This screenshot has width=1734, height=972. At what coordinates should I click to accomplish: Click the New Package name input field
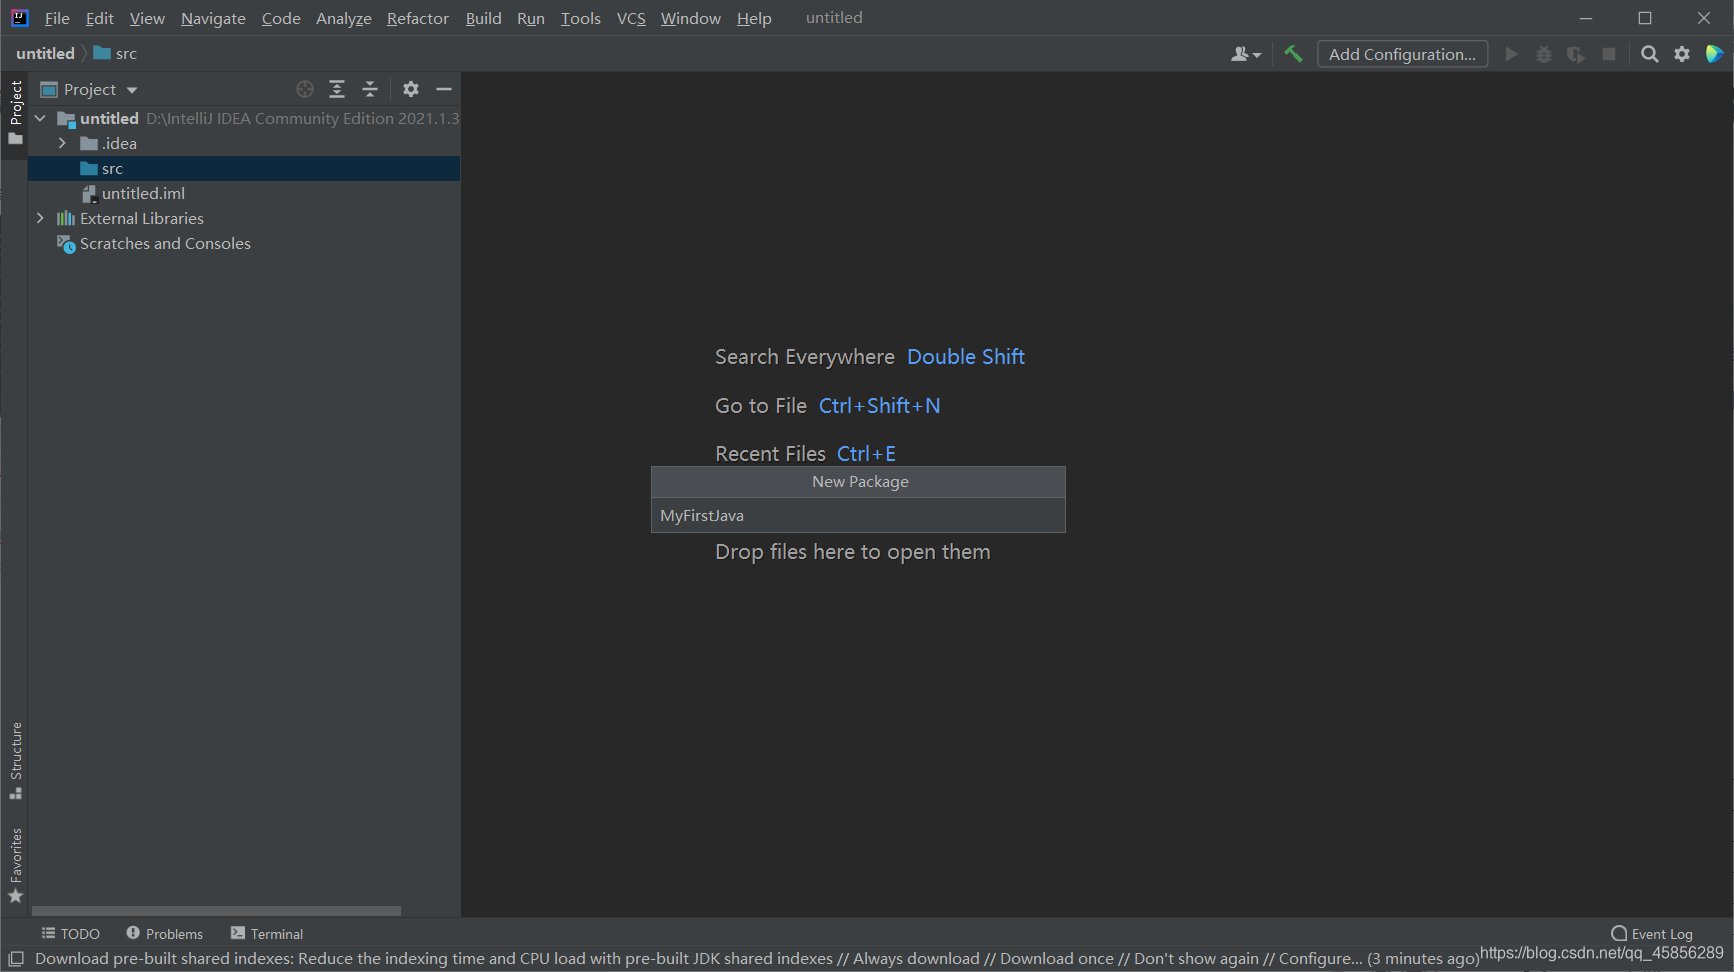858,515
